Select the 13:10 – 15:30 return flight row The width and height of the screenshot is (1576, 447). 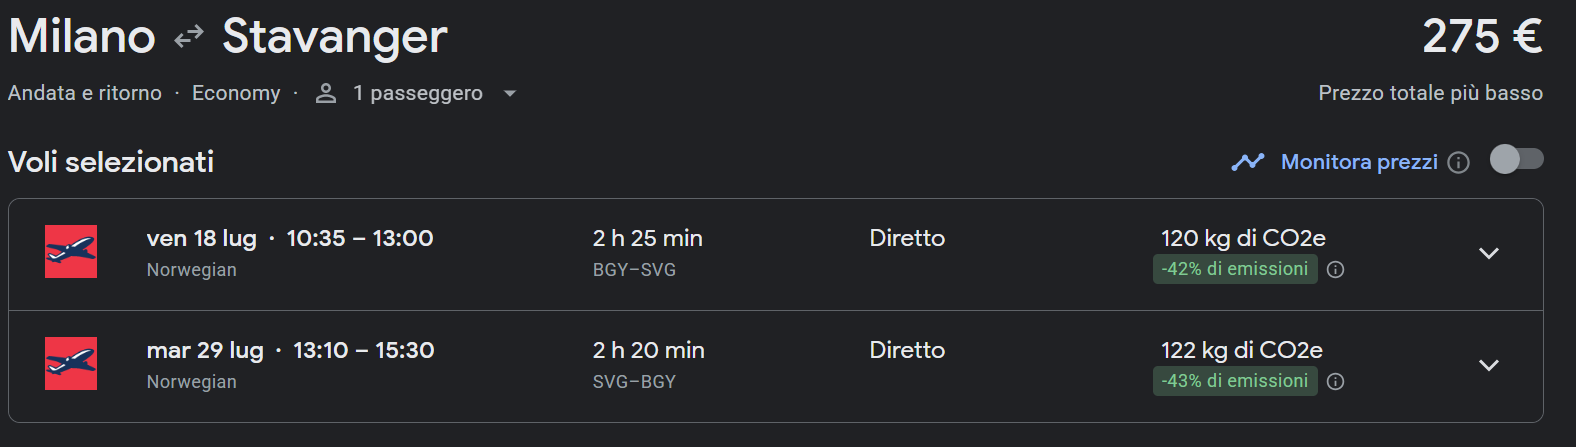click(x=364, y=350)
